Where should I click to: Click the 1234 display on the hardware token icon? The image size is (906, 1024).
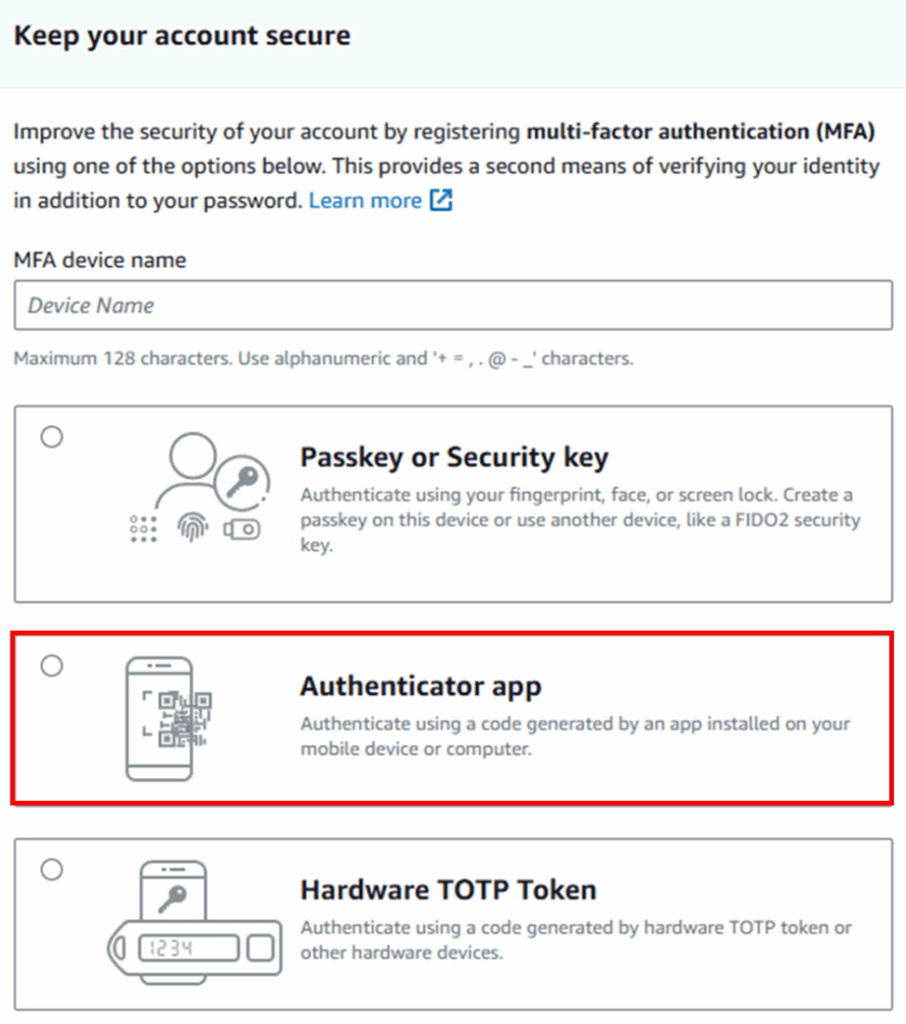188,948
